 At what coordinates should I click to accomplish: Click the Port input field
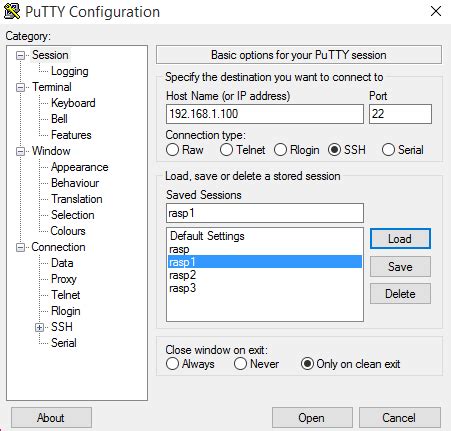click(400, 114)
